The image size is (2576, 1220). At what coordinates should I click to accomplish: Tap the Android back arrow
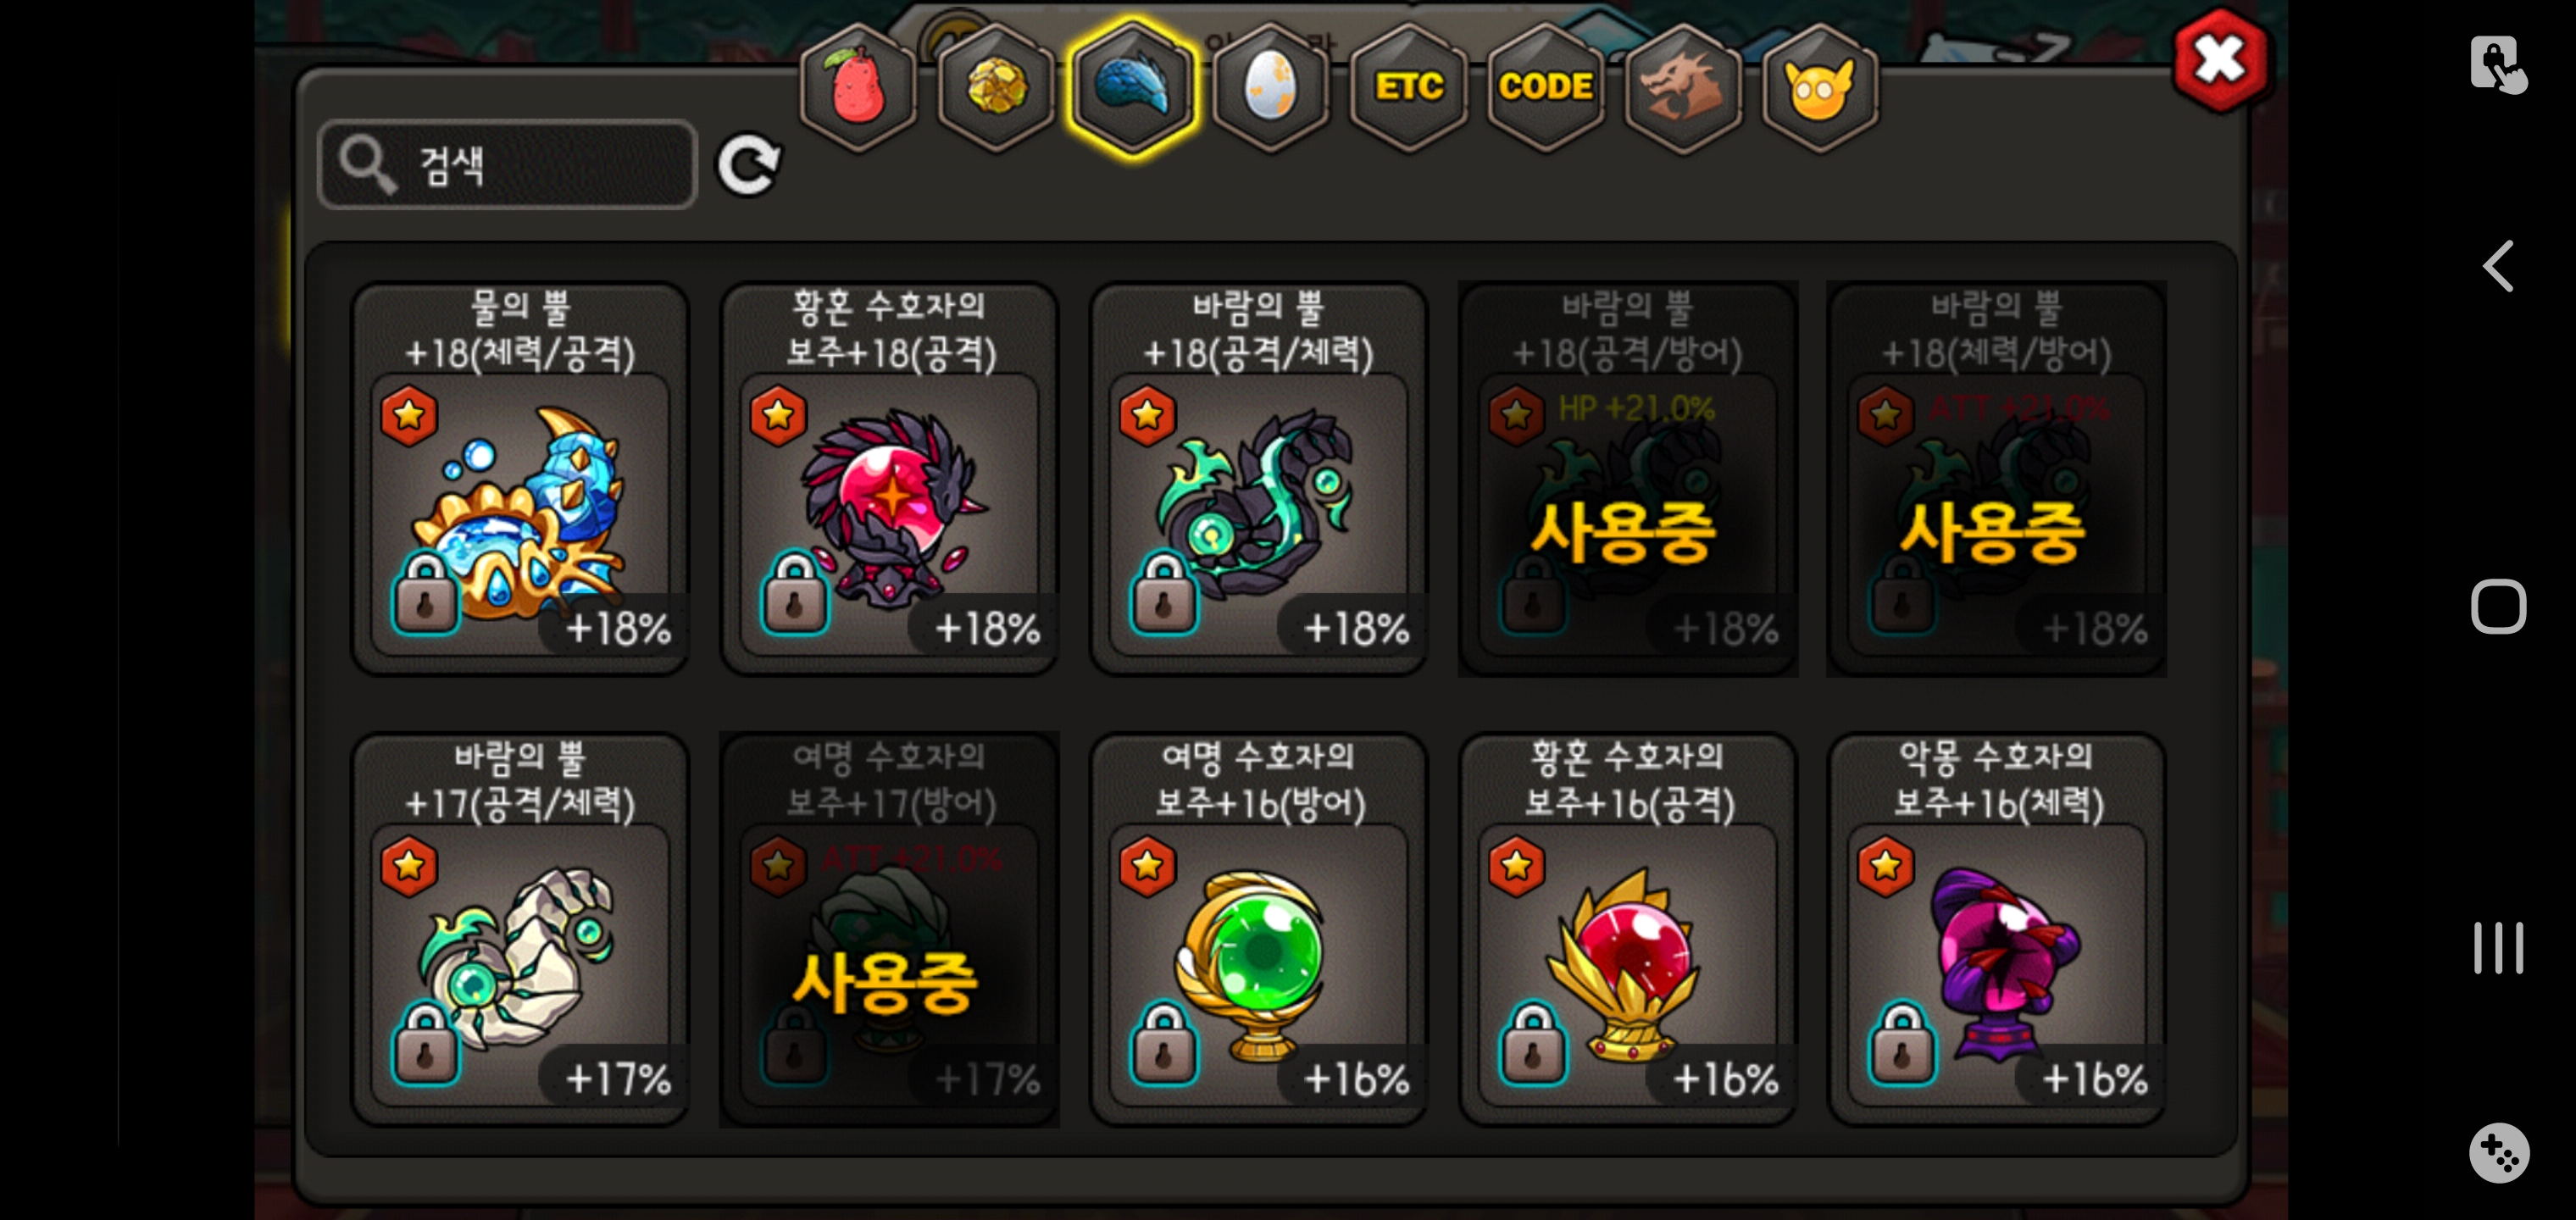(x=2499, y=266)
